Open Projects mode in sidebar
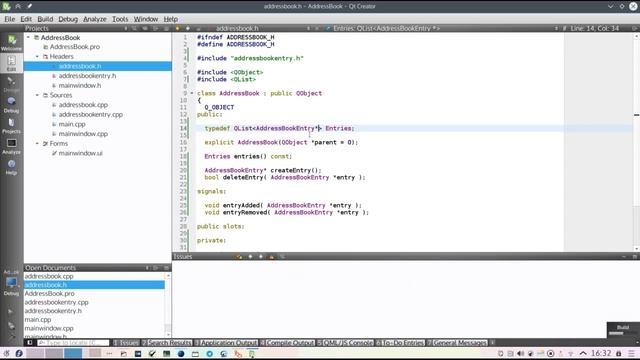This screenshot has width=640, height=360. [x=11, y=125]
